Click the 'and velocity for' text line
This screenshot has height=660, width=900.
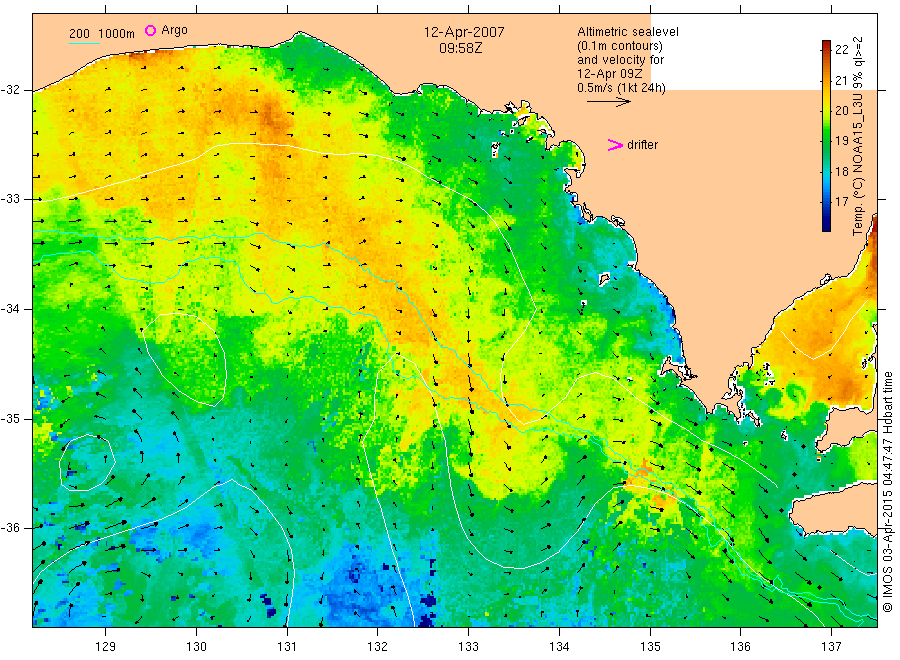tap(620, 60)
